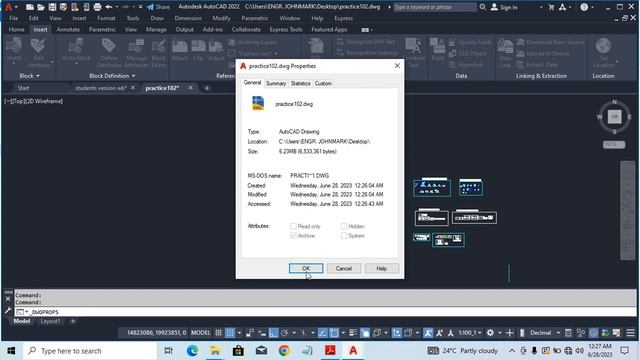Screen dimensions: 640x360
Task: Open Workspace Switching gear in status bar
Action: 490,333
